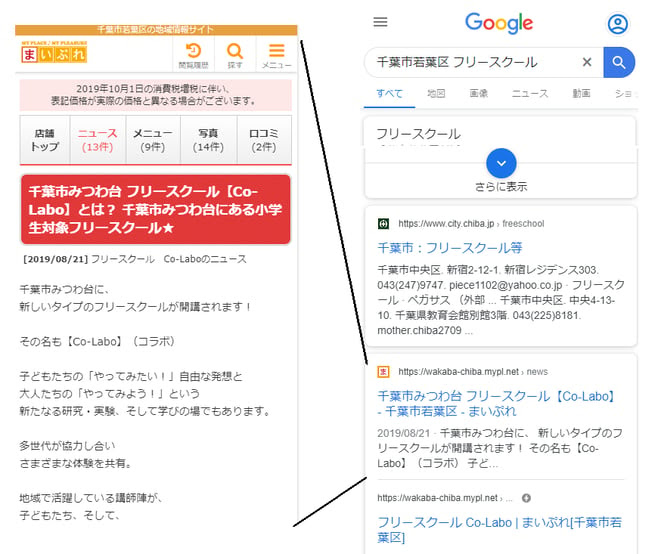The width and height of the screenshot is (658, 554).
Task: Open the 口コミ (2件) tab
Action: (x=264, y=140)
